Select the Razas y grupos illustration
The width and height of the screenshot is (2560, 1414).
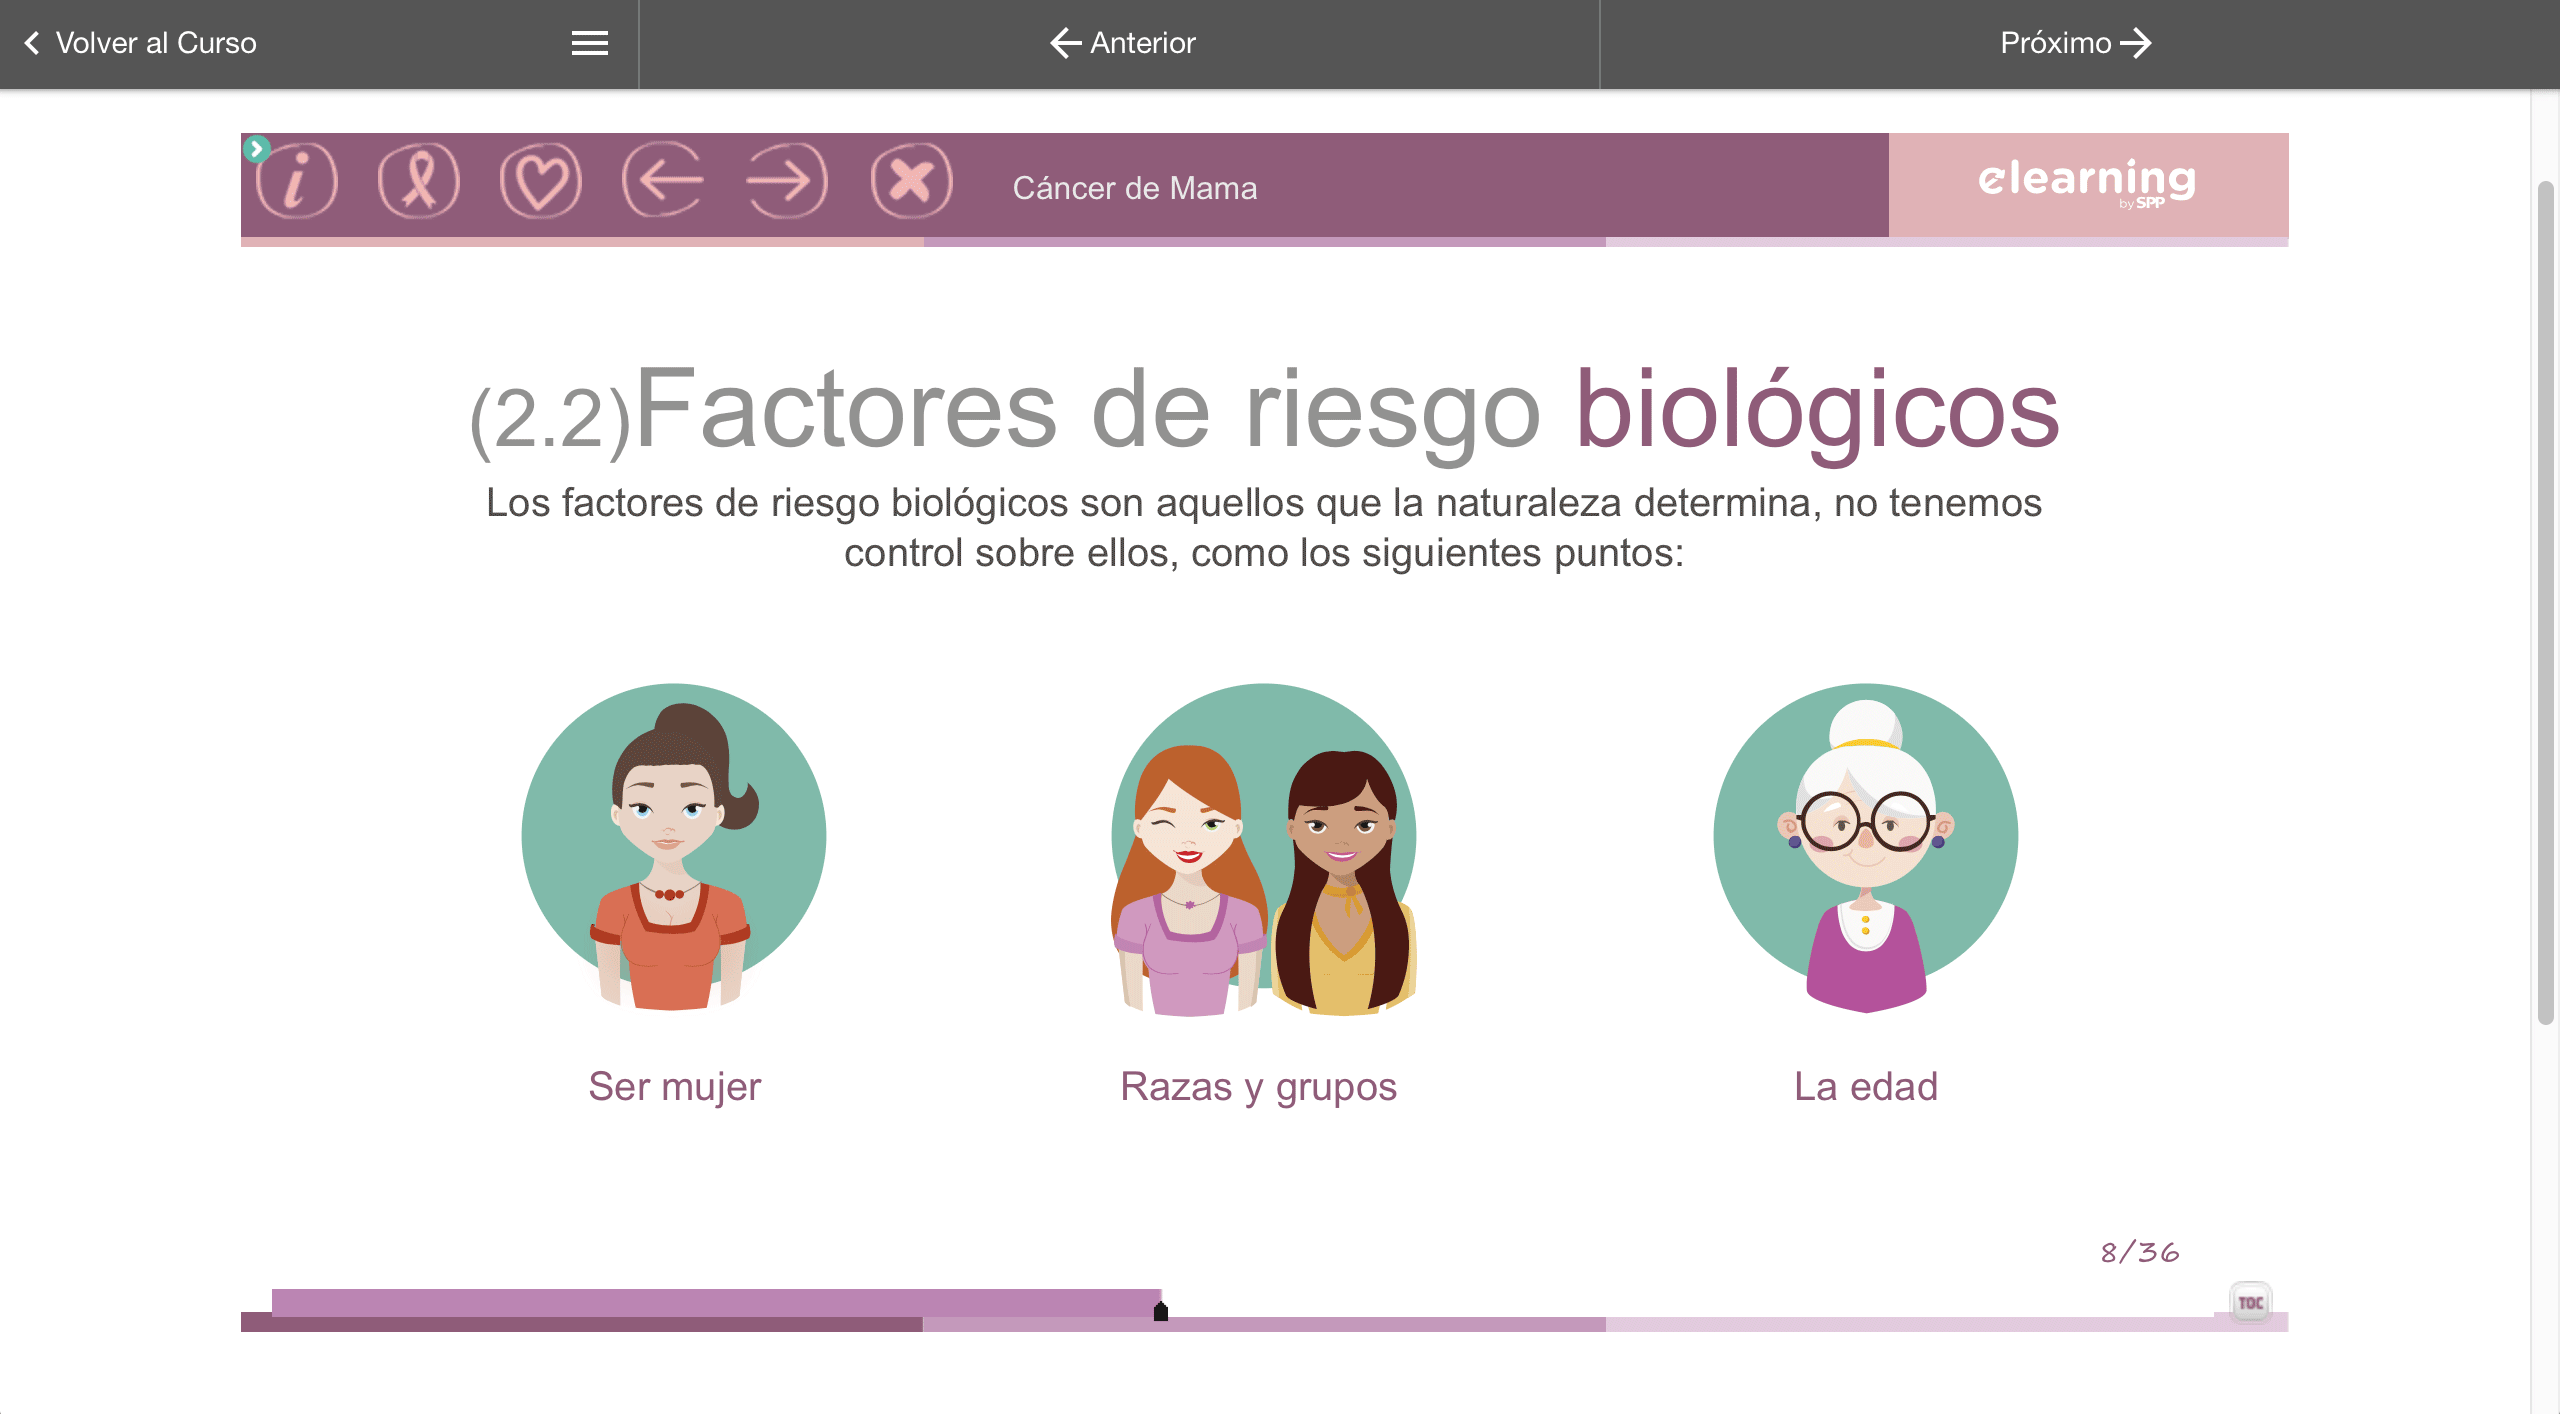(1264, 850)
